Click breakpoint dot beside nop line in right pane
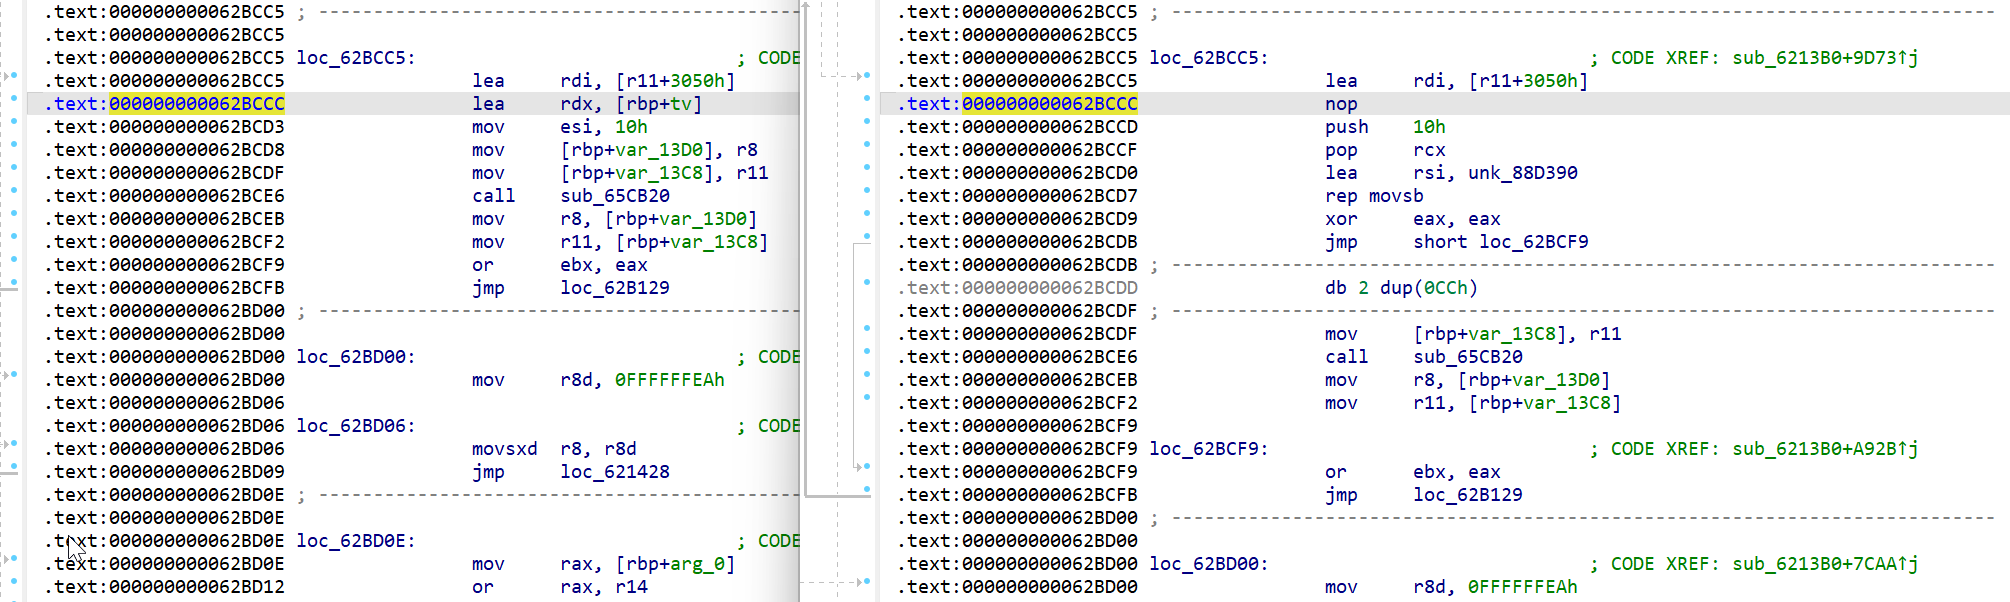Screen dimensions: 2010x602 tap(867, 99)
